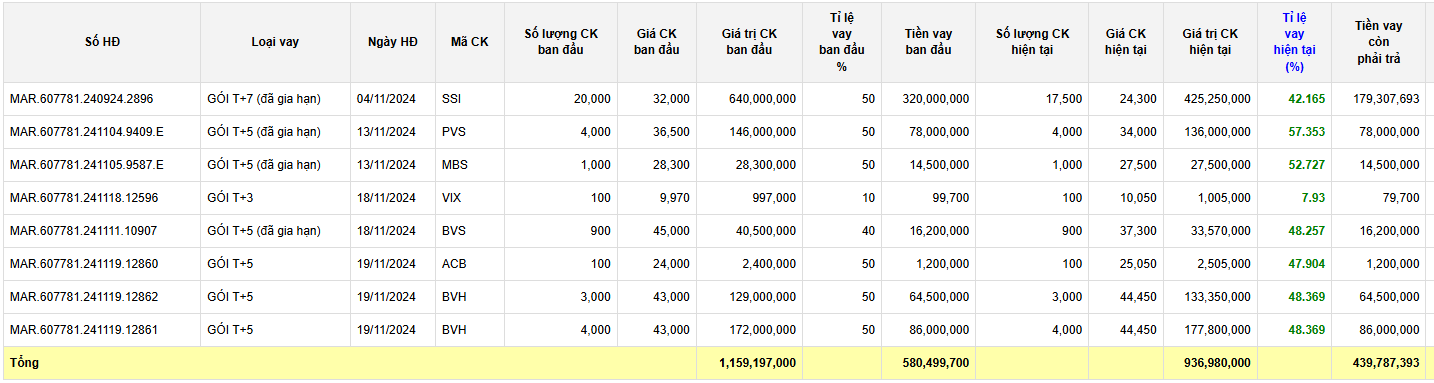Select the Giá trị CK hiện tại header

[x=1210, y=42]
